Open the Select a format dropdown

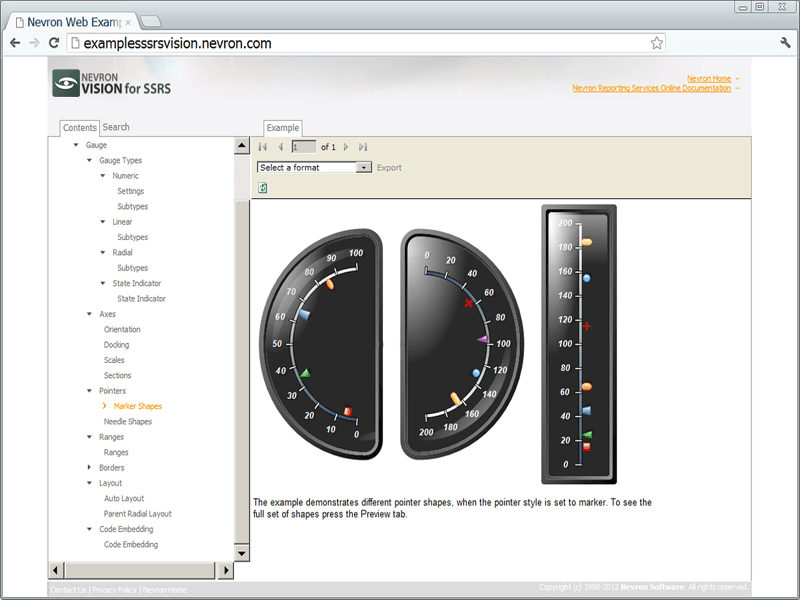pyautogui.click(x=364, y=167)
